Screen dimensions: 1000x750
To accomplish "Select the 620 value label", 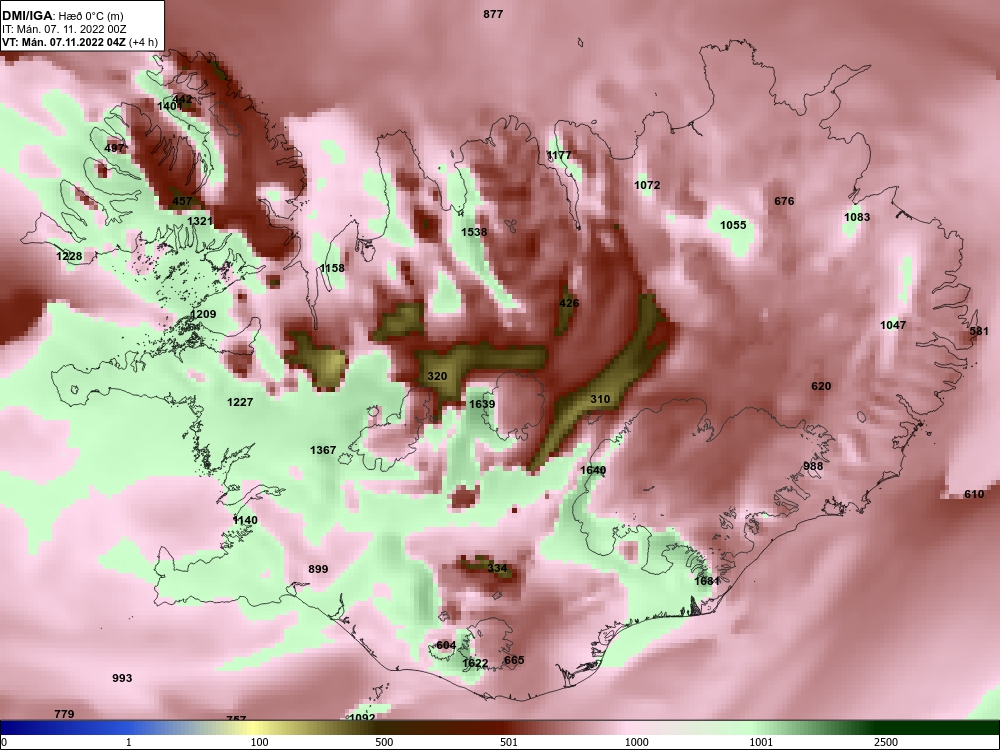I will 821,386.
